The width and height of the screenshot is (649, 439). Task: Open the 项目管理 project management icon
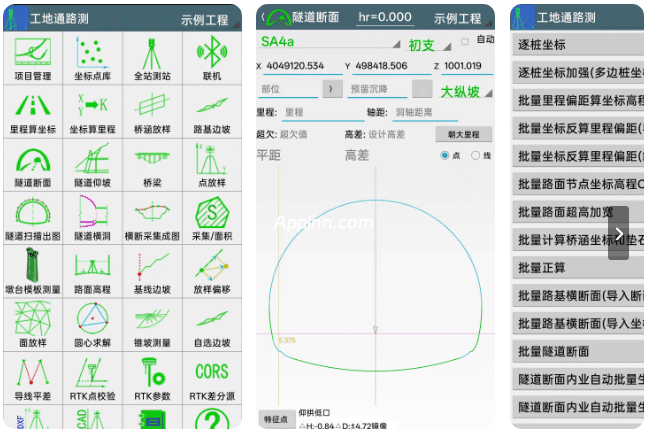(33, 58)
